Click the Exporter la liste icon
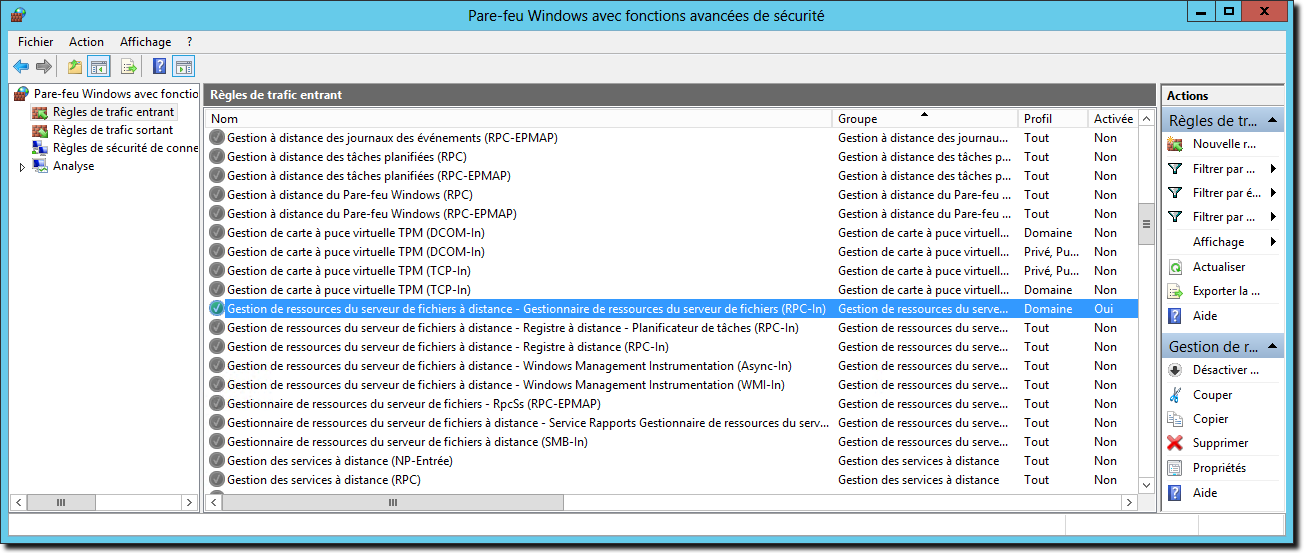This screenshot has height=553, width=1304. pyautogui.click(x=1176, y=291)
